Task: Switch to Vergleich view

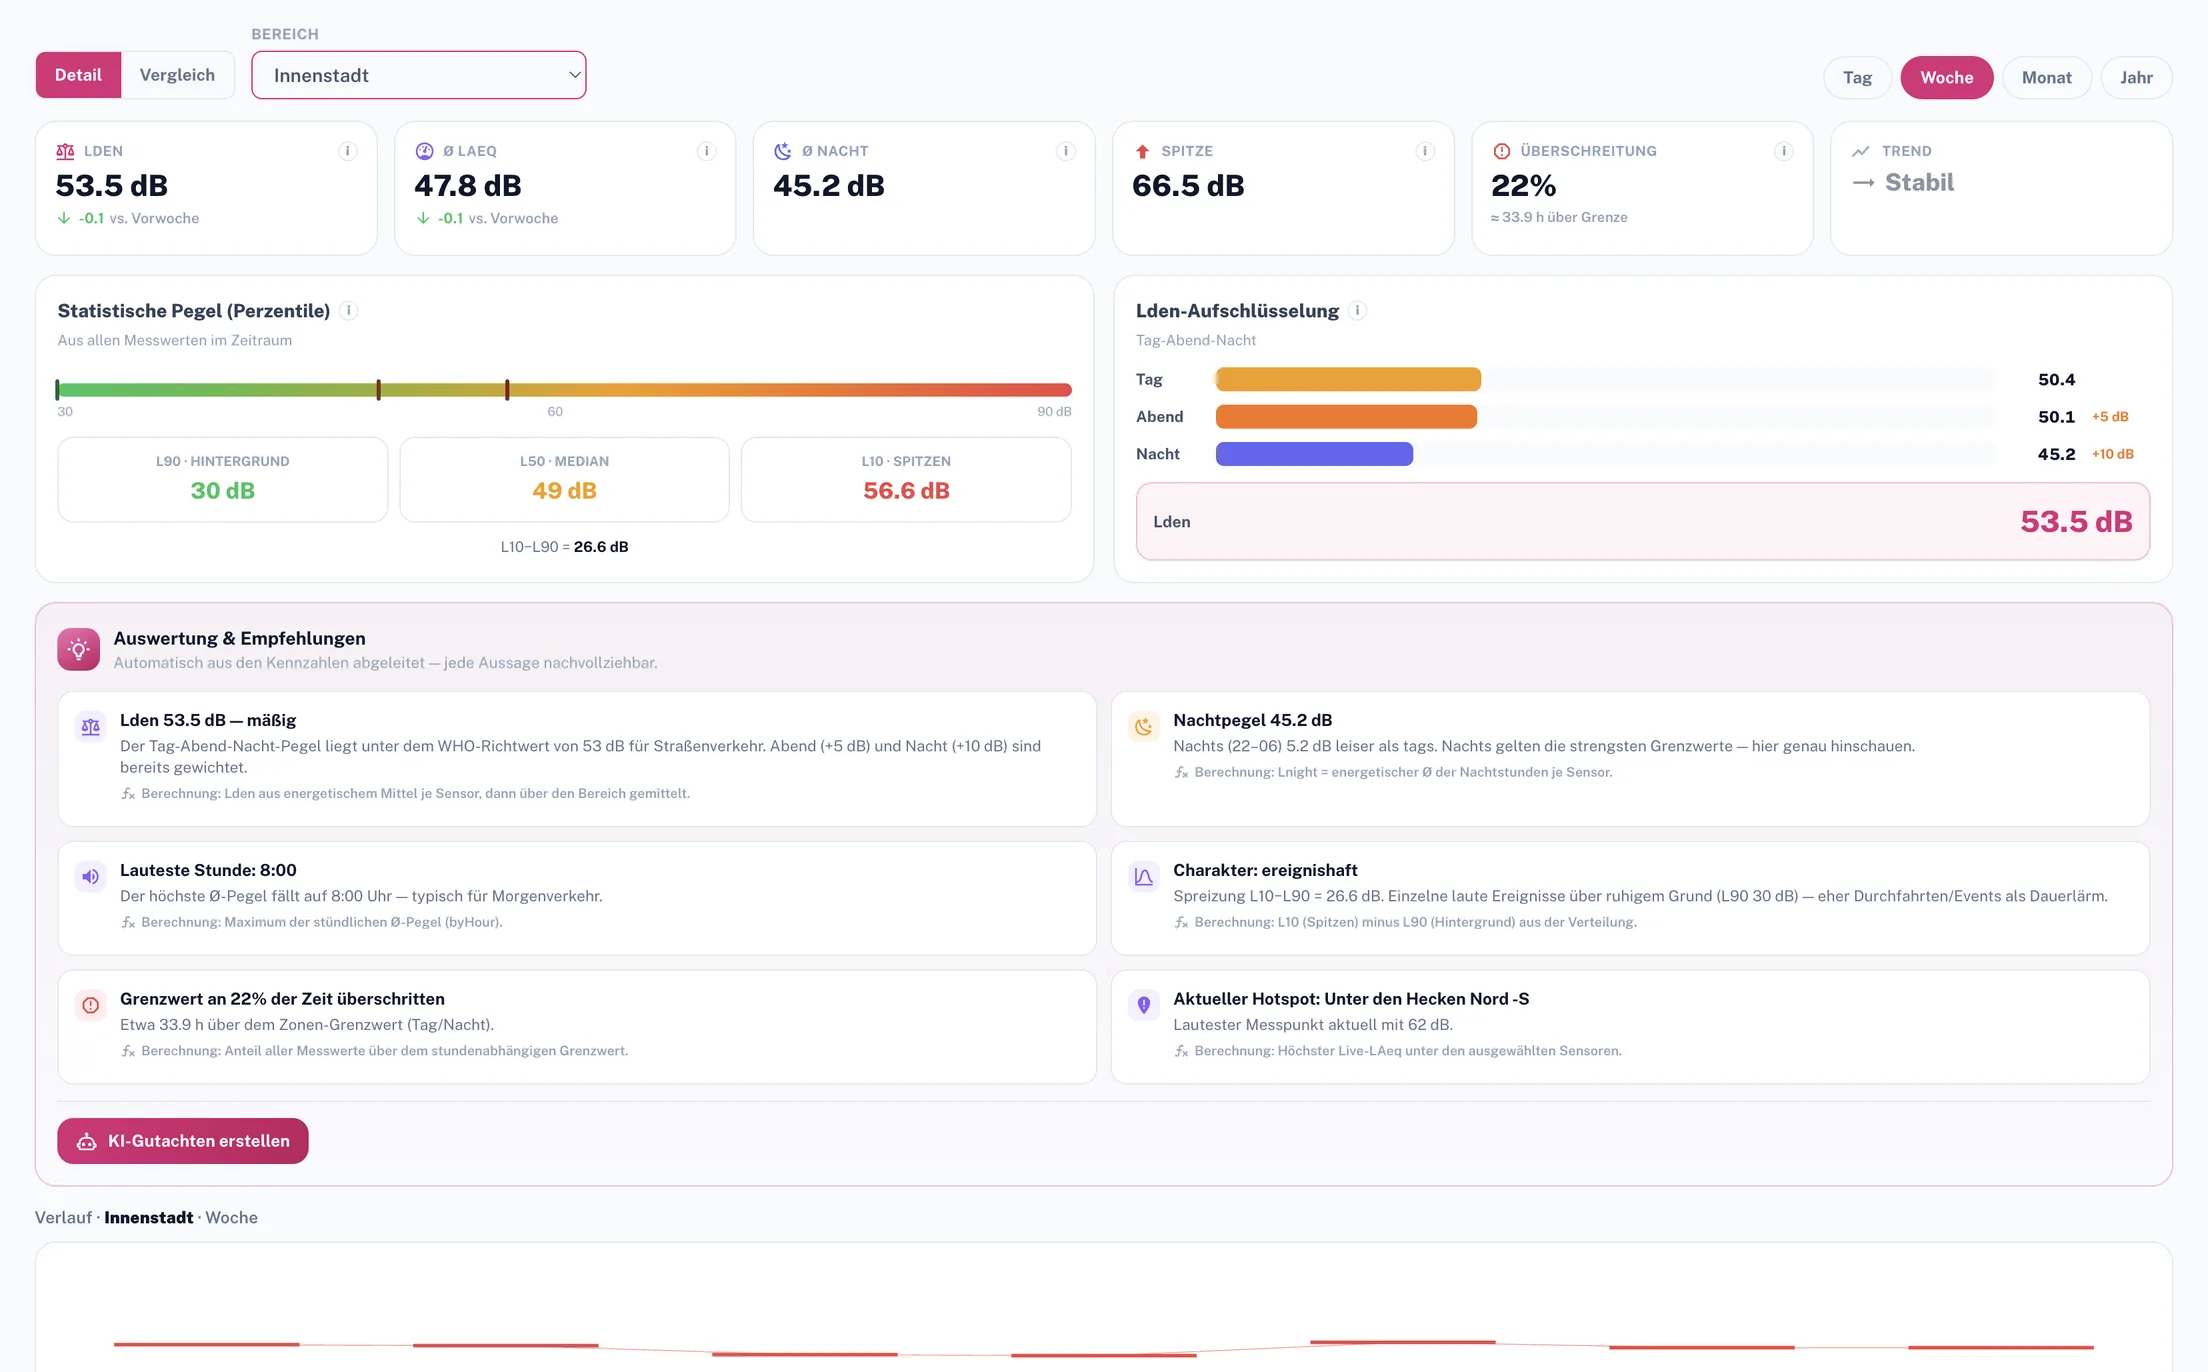Action: click(x=177, y=75)
